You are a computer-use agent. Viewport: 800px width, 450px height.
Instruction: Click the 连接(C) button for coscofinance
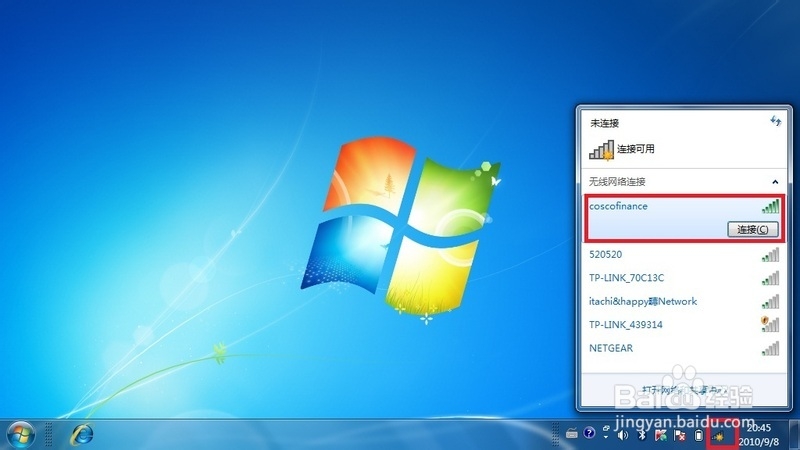tap(753, 229)
